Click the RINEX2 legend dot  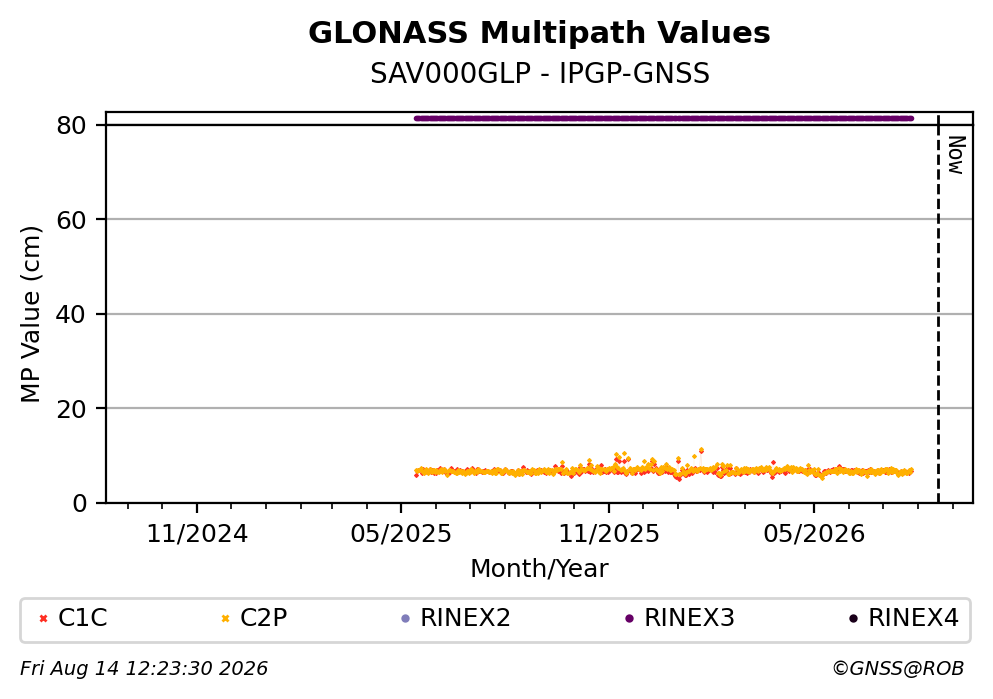406,619
